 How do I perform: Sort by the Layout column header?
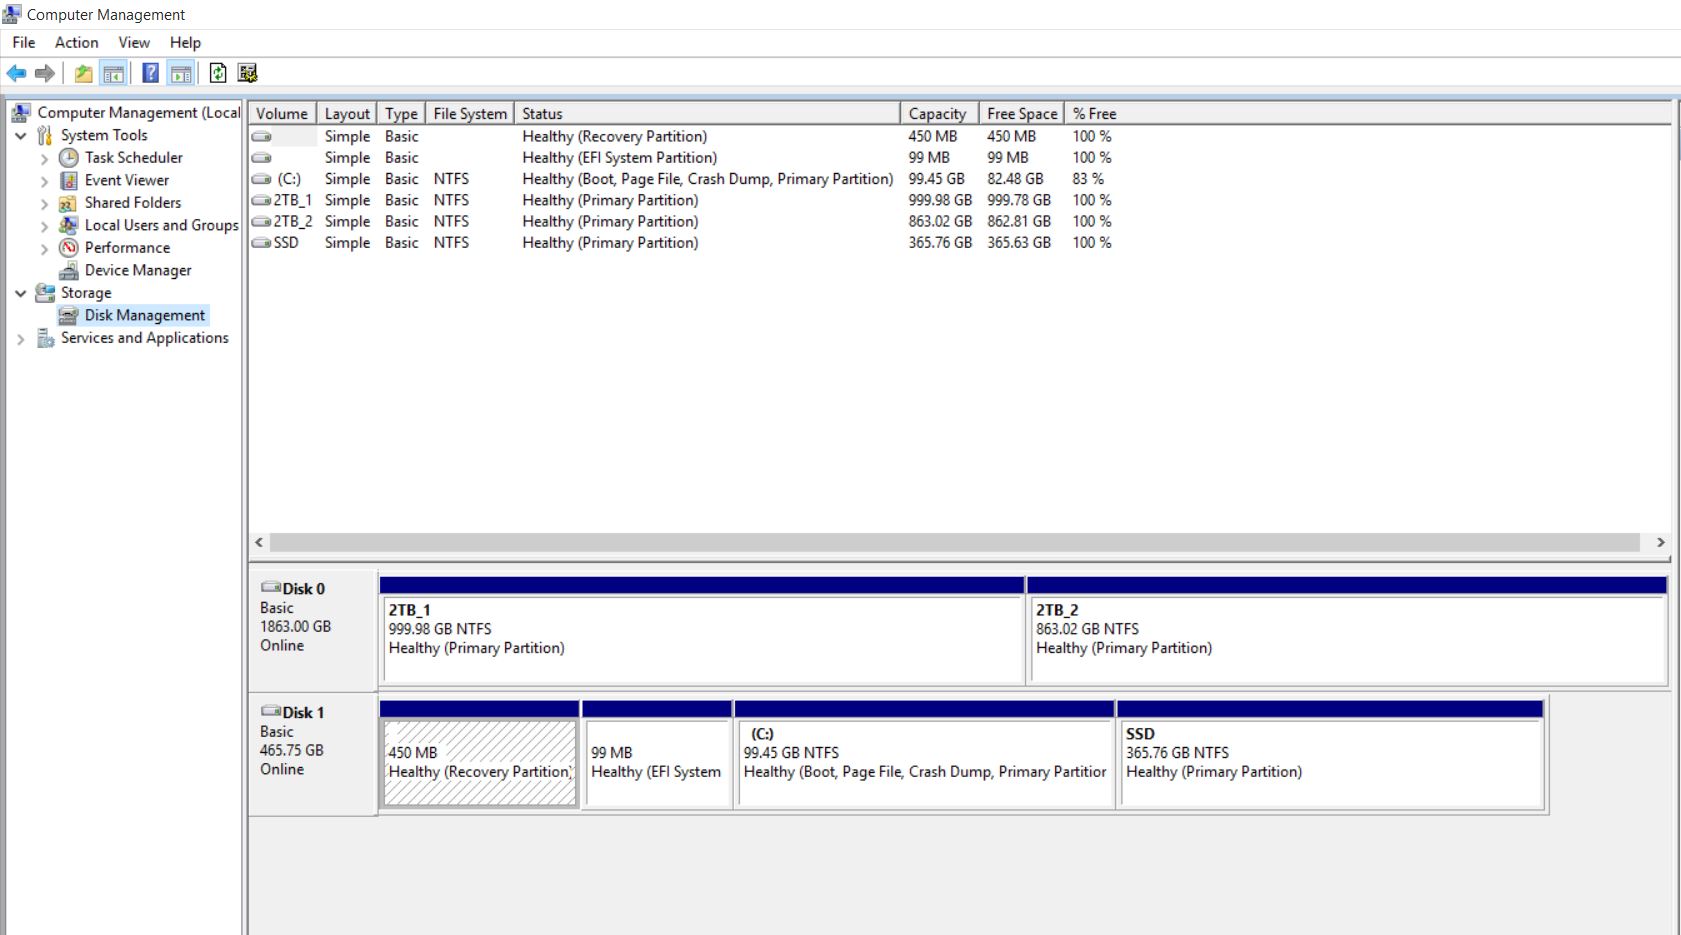tap(347, 113)
